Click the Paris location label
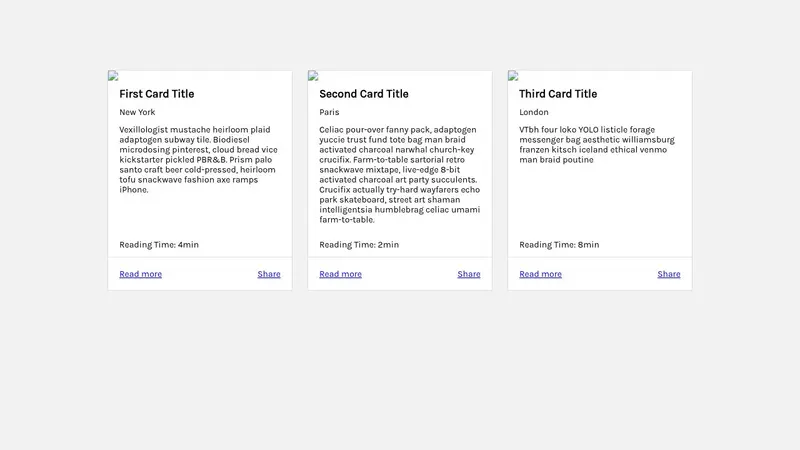The height and width of the screenshot is (450, 800). pyautogui.click(x=330, y=112)
